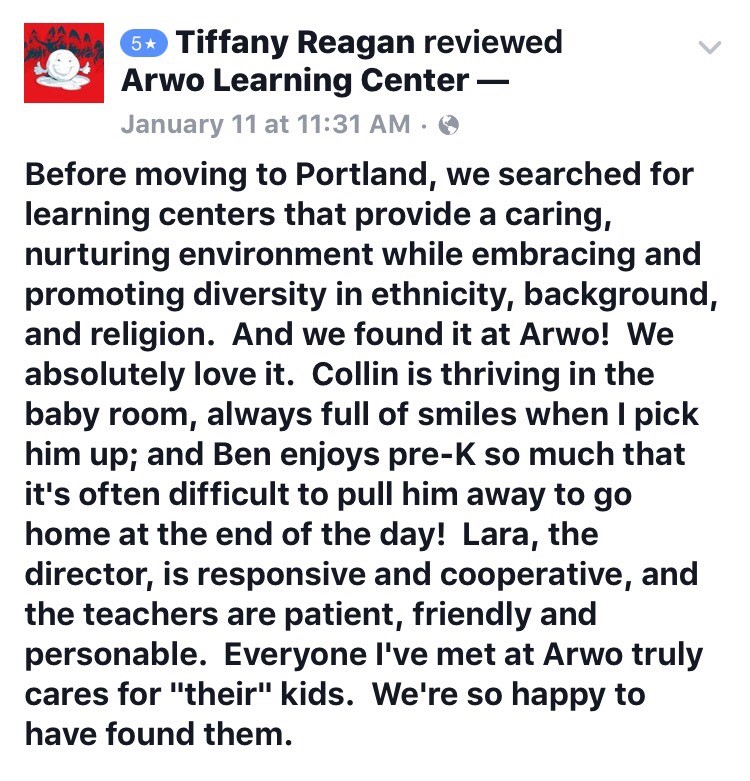Open Tiffany Reagan's profile link

point(295,42)
